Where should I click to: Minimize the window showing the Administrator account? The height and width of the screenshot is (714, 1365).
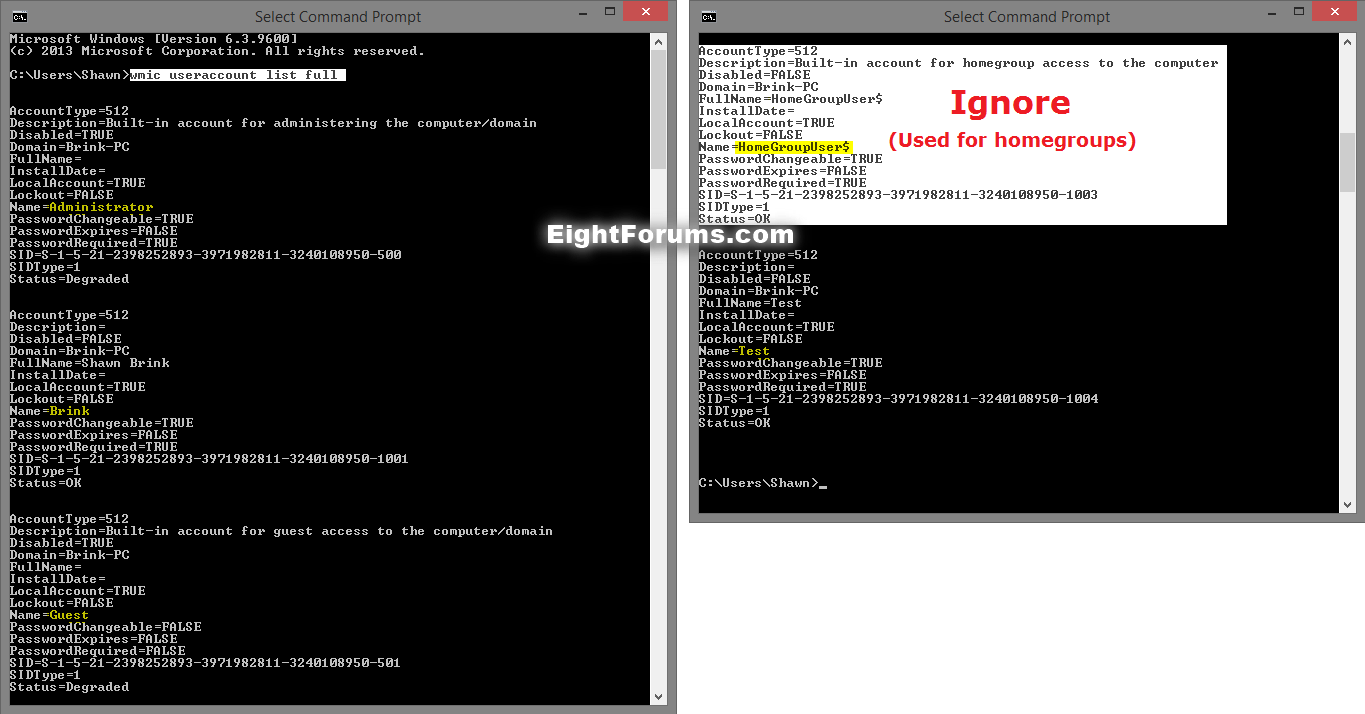(554, 14)
